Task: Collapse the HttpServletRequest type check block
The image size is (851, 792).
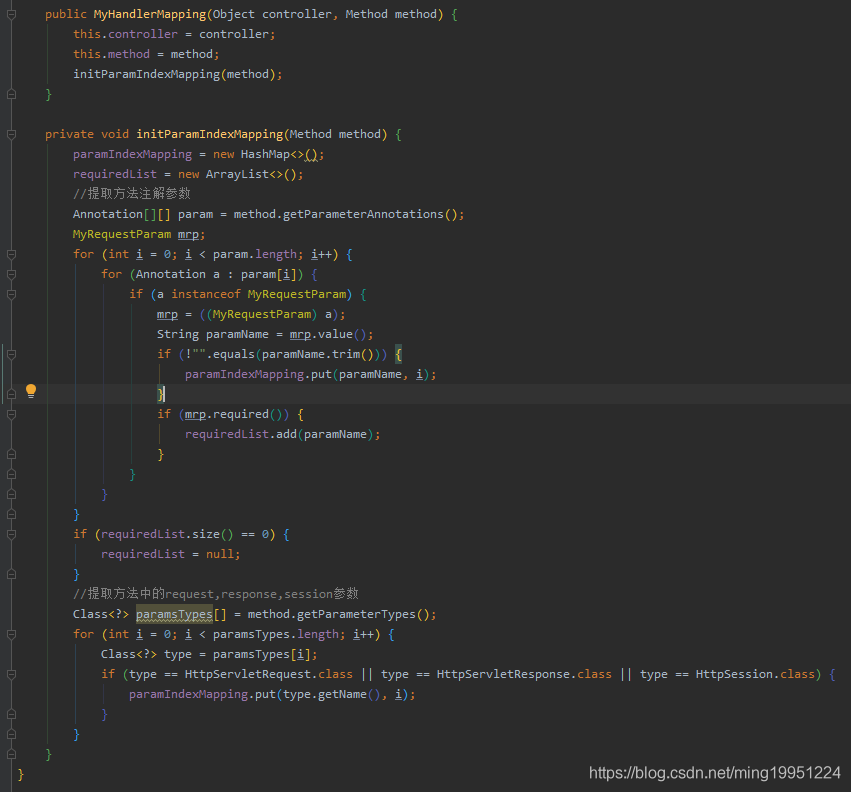Action: (11, 674)
